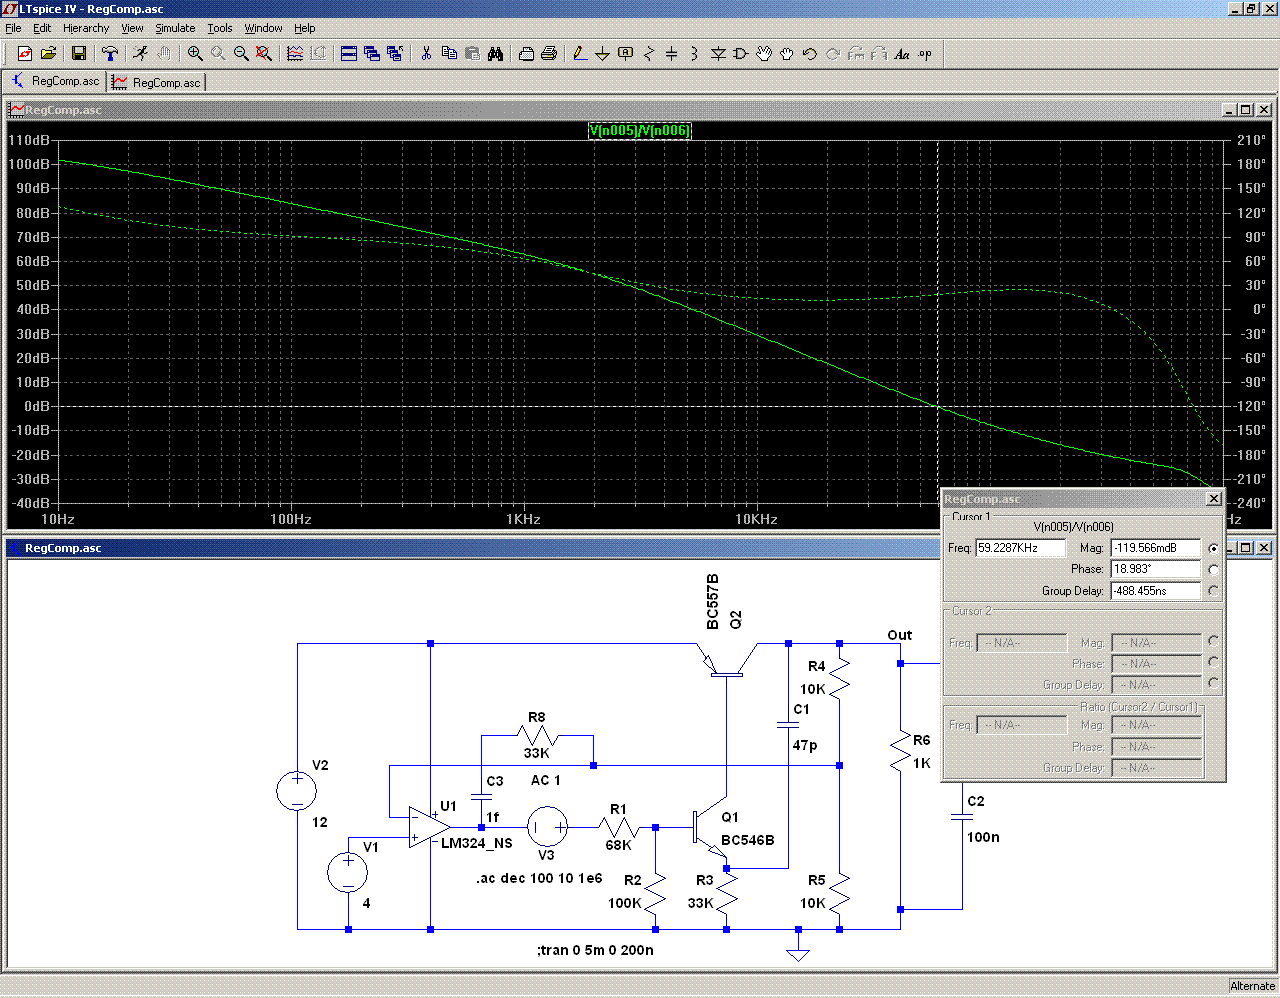The height and width of the screenshot is (998, 1280).
Task: Select the diode component tool
Action: 718,54
